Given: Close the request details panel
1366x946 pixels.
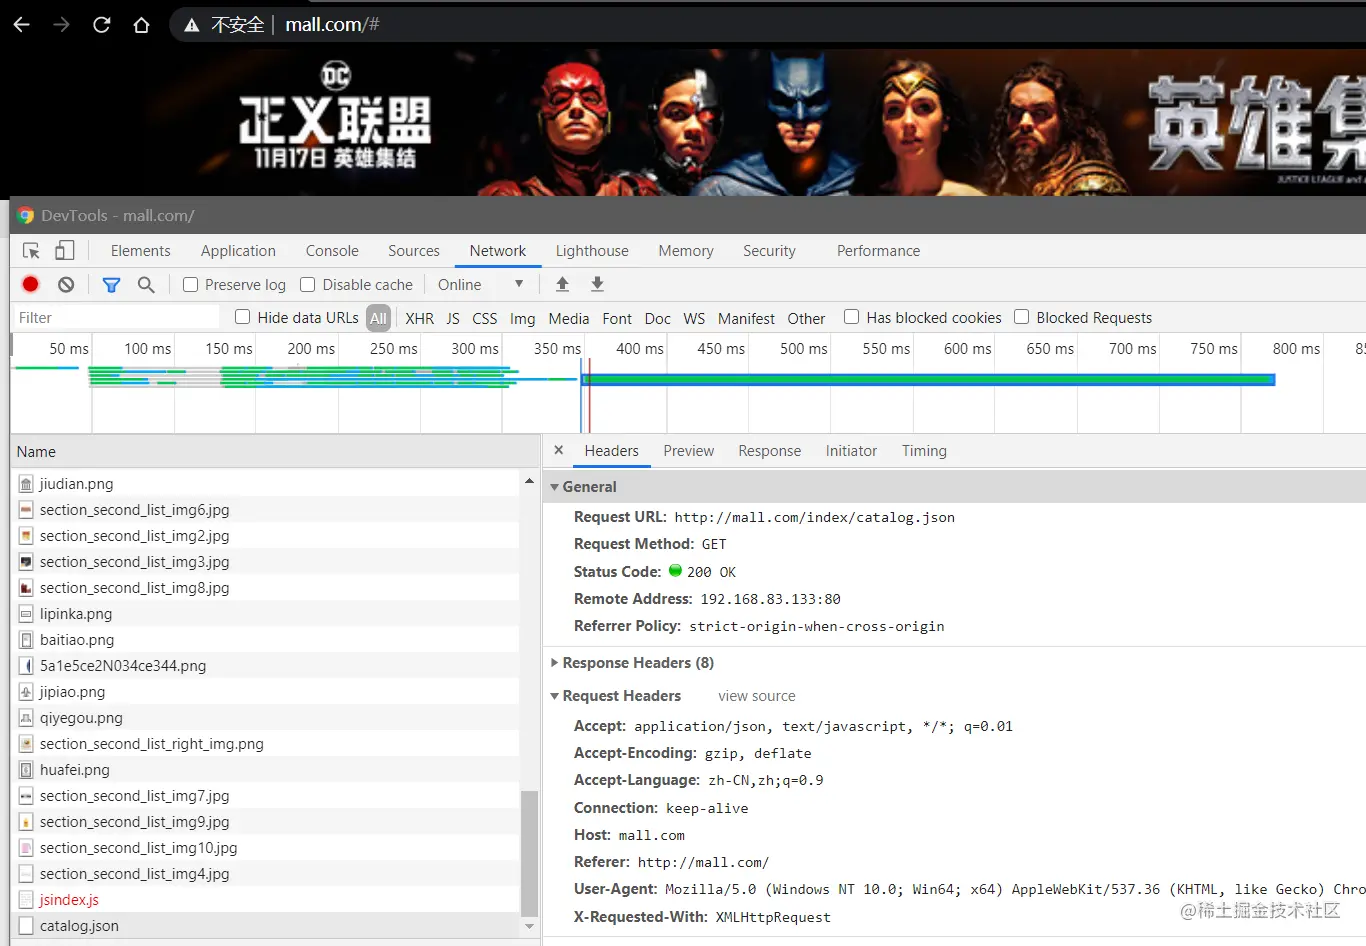Looking at the screenshot, I should coord(559,450).
